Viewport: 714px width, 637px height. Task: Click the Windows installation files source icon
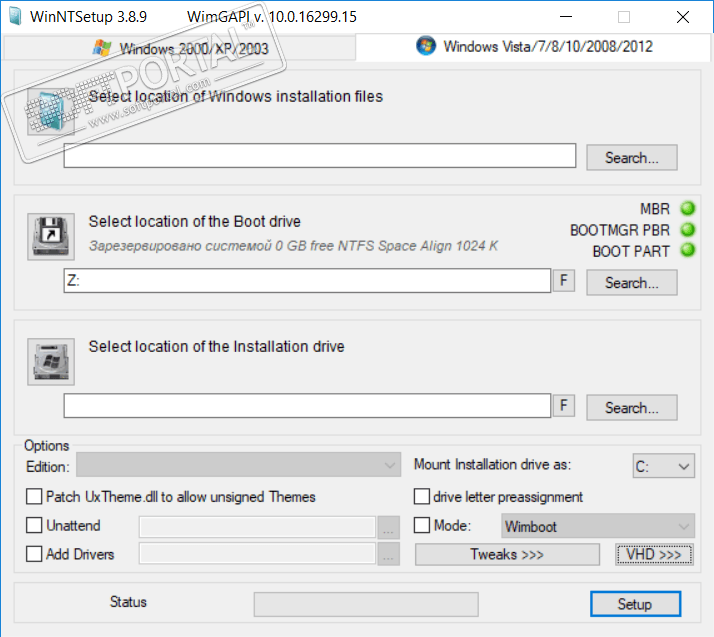pos(51,112)
